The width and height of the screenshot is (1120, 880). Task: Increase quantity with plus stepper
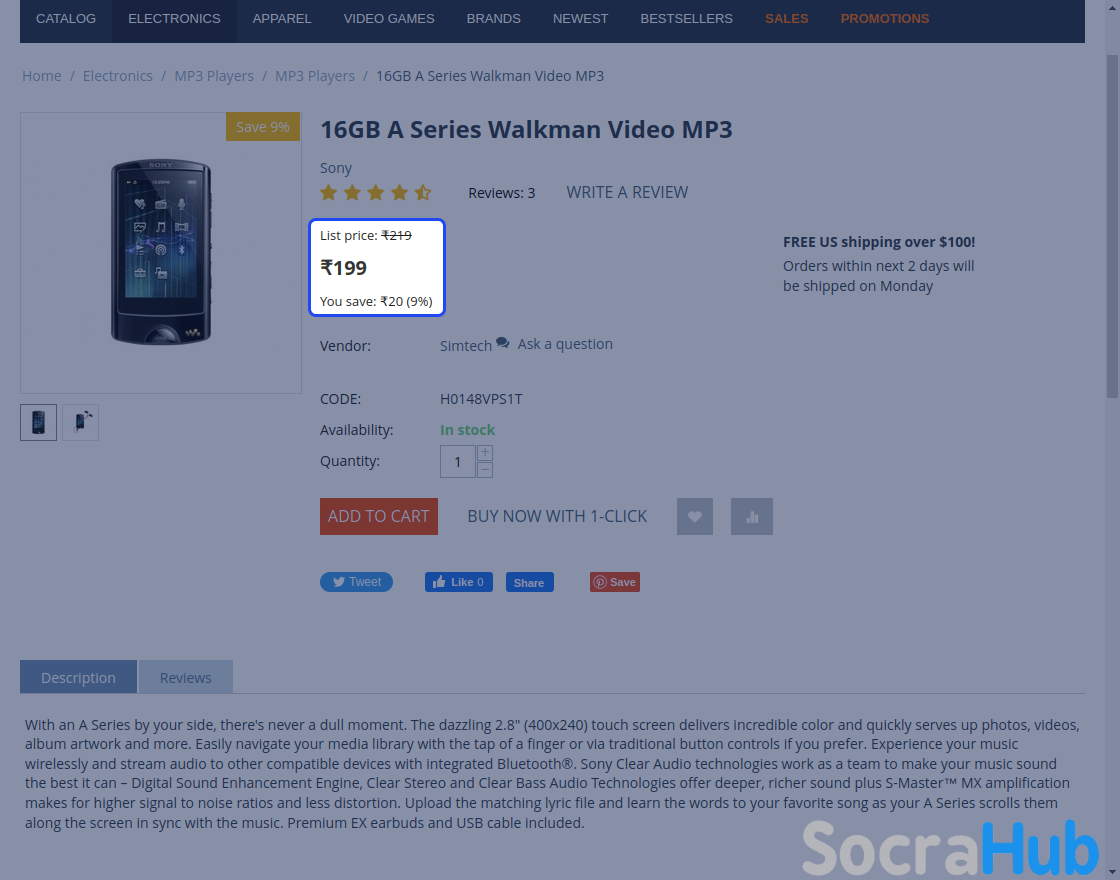[484, 453]
